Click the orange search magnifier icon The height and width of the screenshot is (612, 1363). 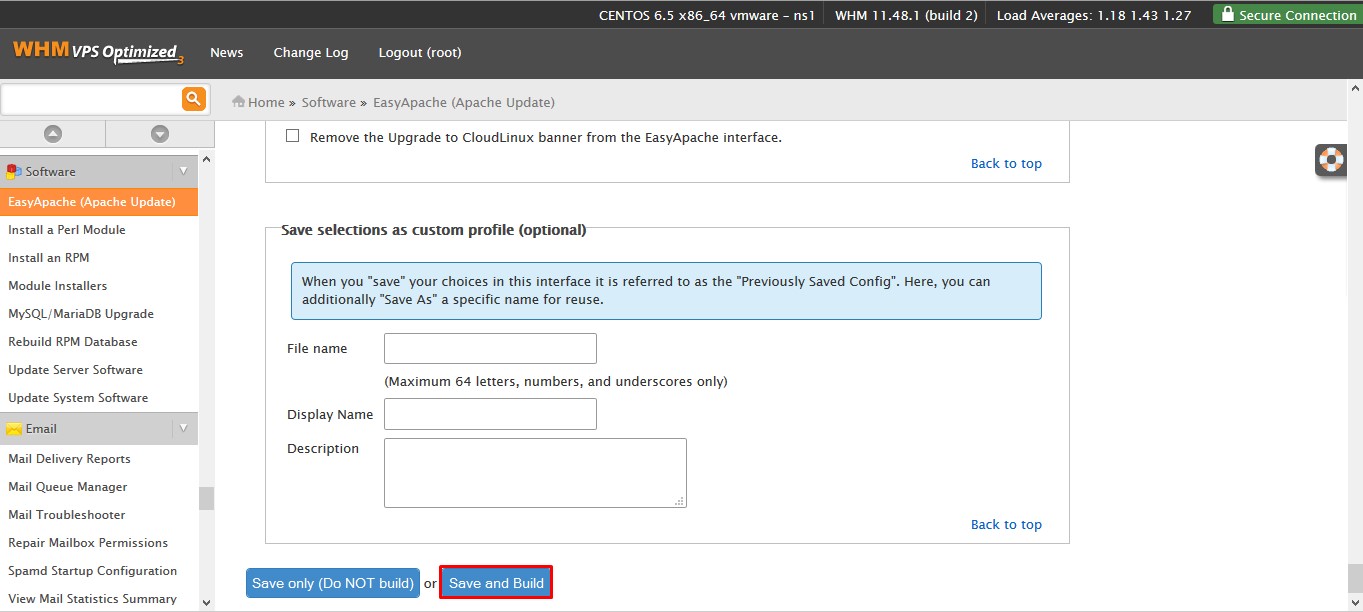point(193,98)
